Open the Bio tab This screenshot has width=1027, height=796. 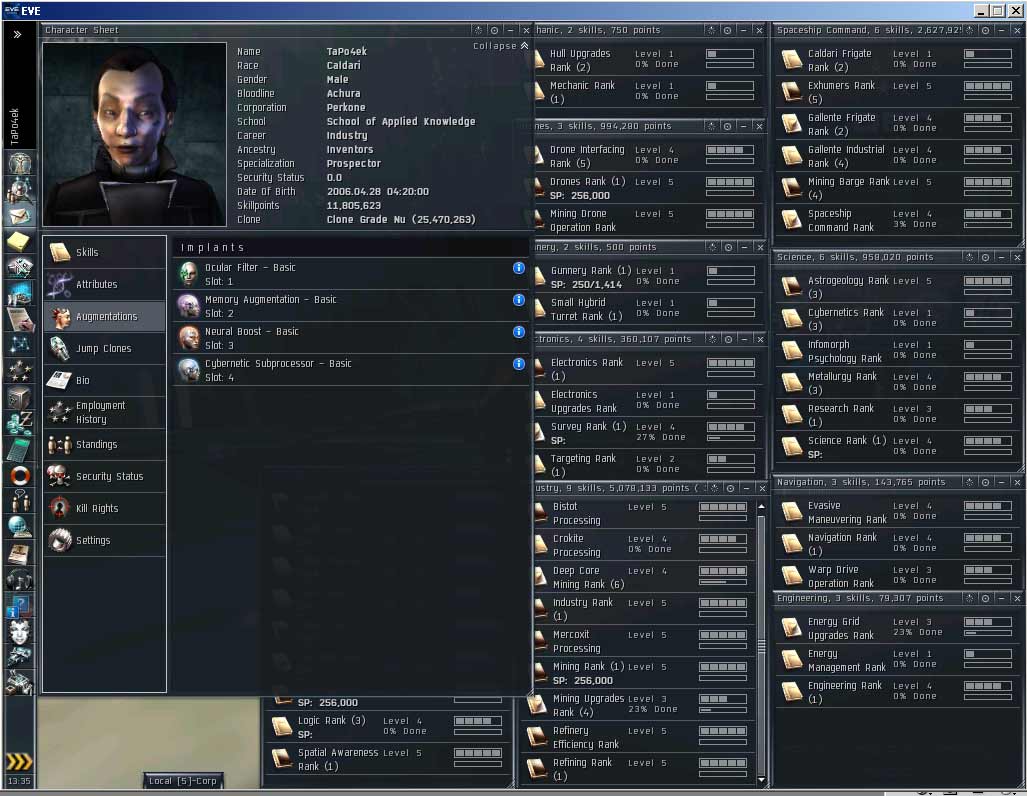tap(105, 381)
